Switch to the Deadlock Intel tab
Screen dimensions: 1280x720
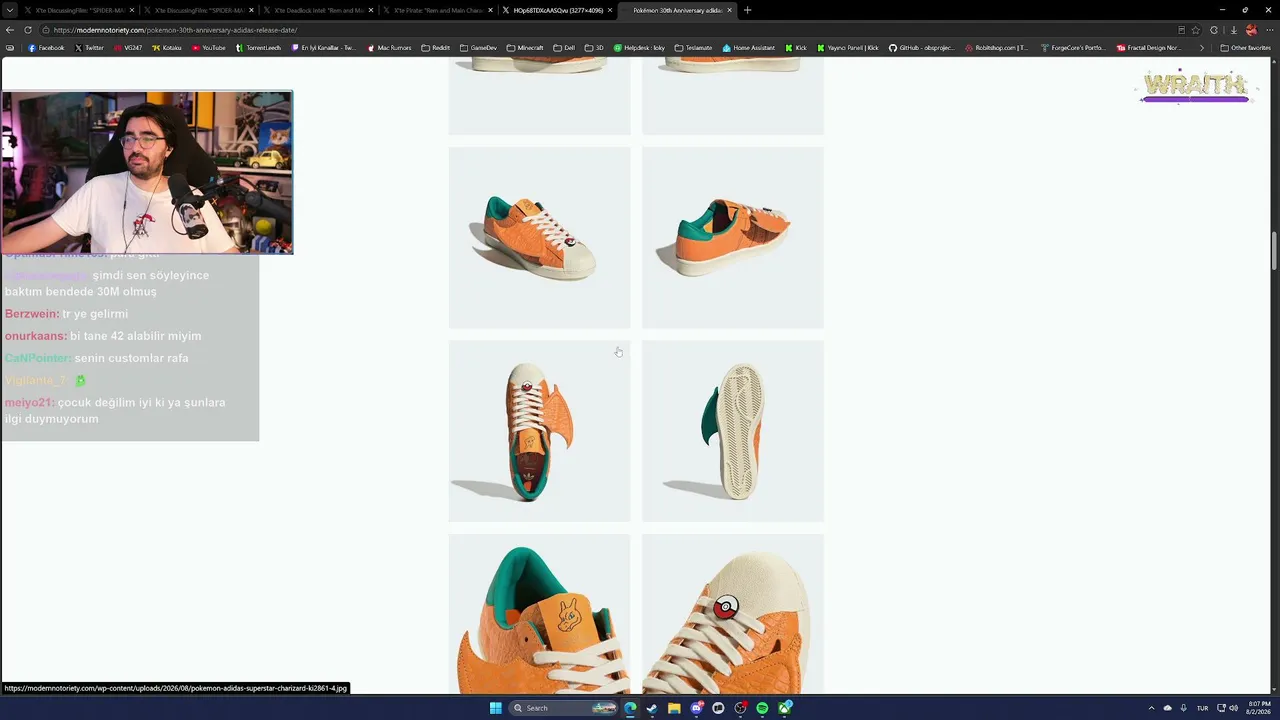320,10
